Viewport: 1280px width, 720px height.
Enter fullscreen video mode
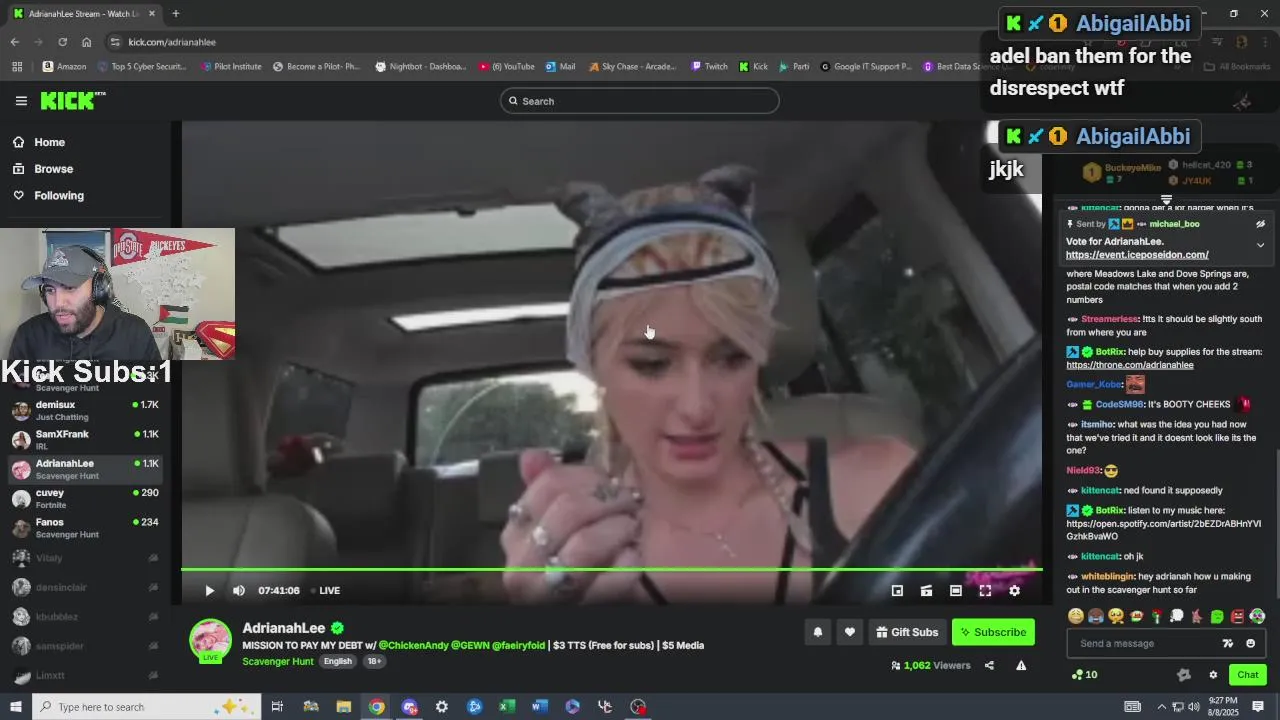pyautogui.click(x=985, y=591)
